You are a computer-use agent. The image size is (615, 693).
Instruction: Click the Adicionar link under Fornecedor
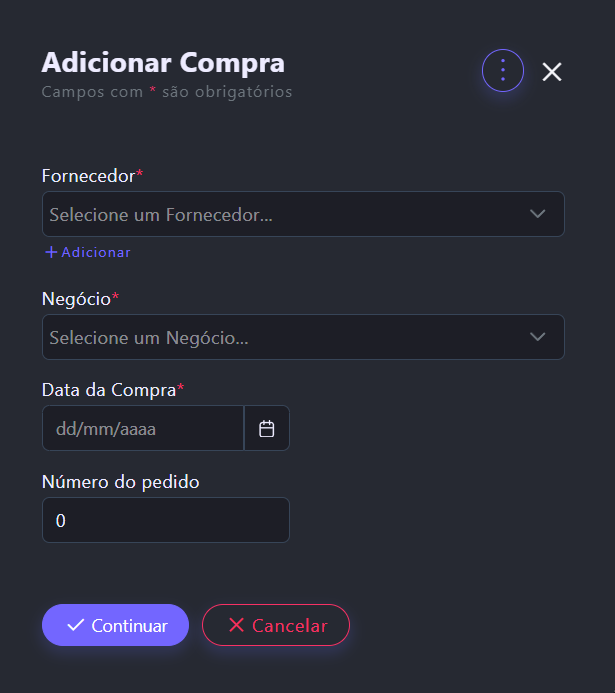click(96, 252)
